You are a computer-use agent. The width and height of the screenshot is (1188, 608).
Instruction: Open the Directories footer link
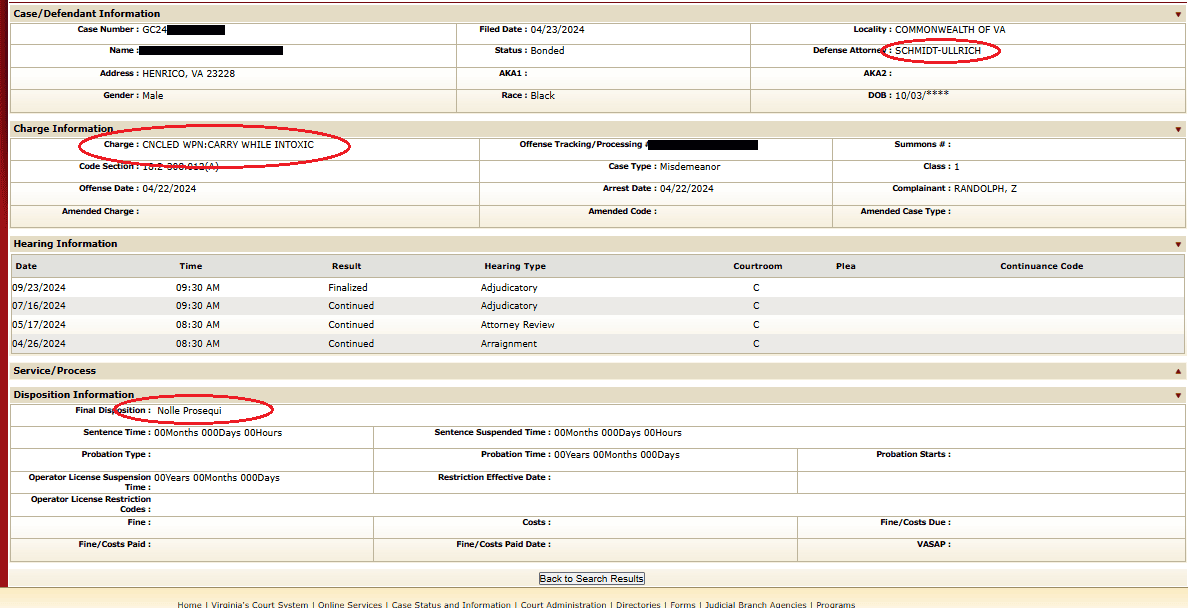[x=638, y=604]
